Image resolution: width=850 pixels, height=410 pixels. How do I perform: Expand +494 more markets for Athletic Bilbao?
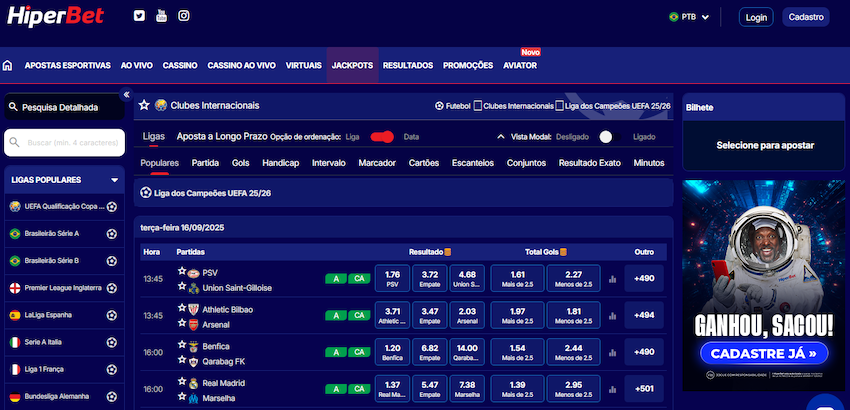[644, 316]
